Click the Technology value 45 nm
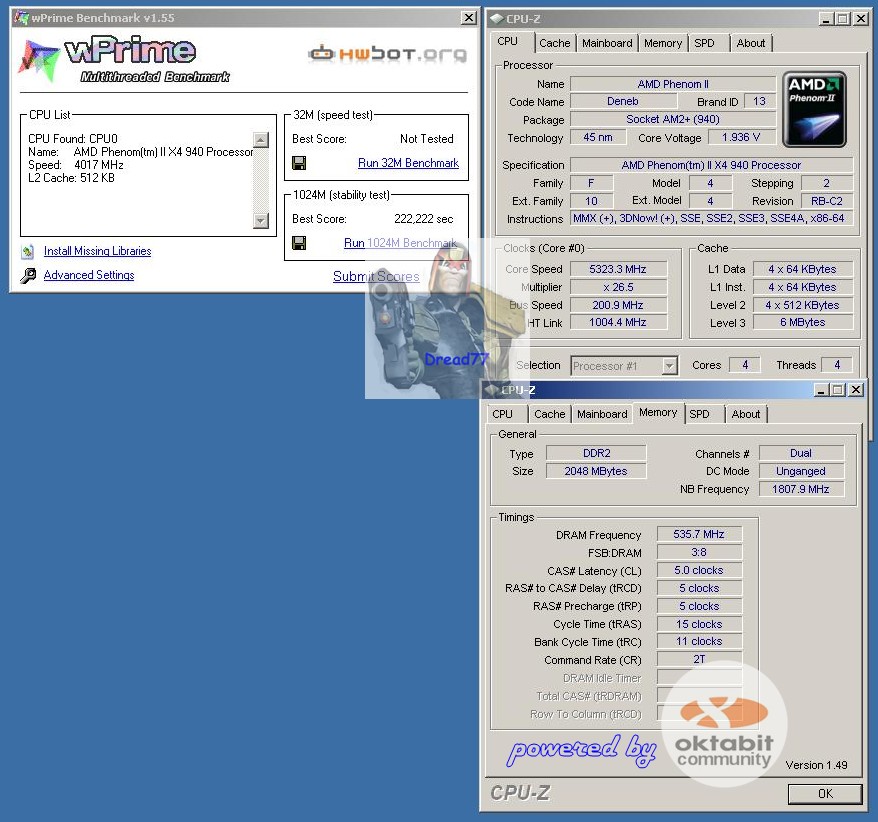The width and height of the screenshot is (878, 822). coord(597,137)
